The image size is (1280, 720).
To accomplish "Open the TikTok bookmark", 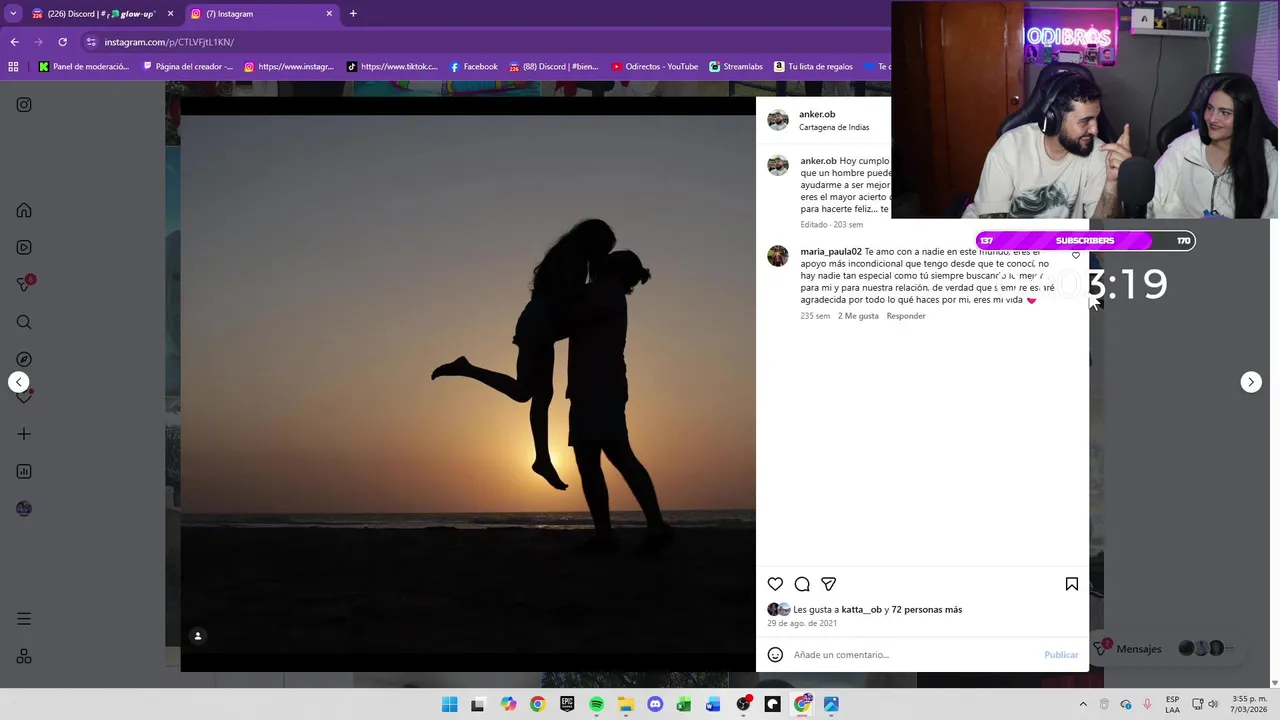I will tap(392, 67).
